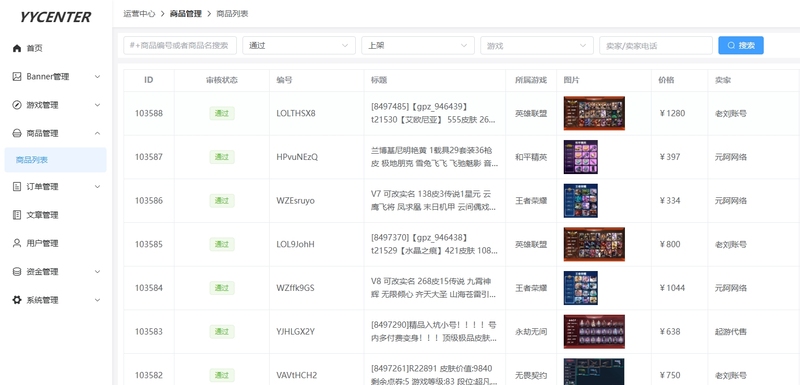Click the home icon beside 首页
The height and width of the screenshot is (385, 800).
pos(17,48)
